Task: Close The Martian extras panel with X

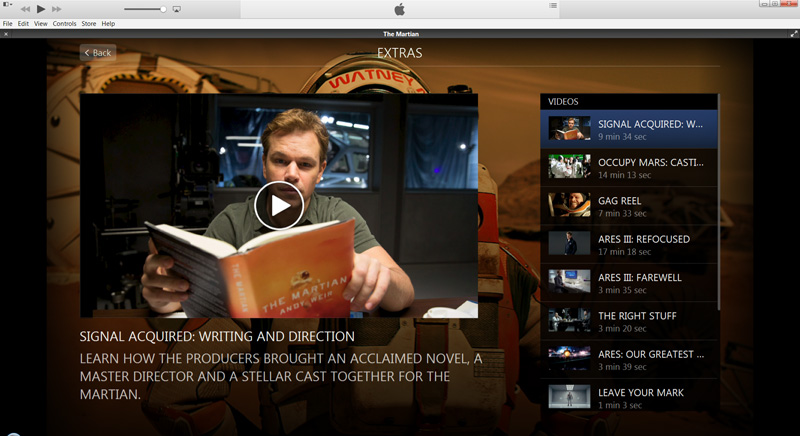Action: (x=6, y=34)
